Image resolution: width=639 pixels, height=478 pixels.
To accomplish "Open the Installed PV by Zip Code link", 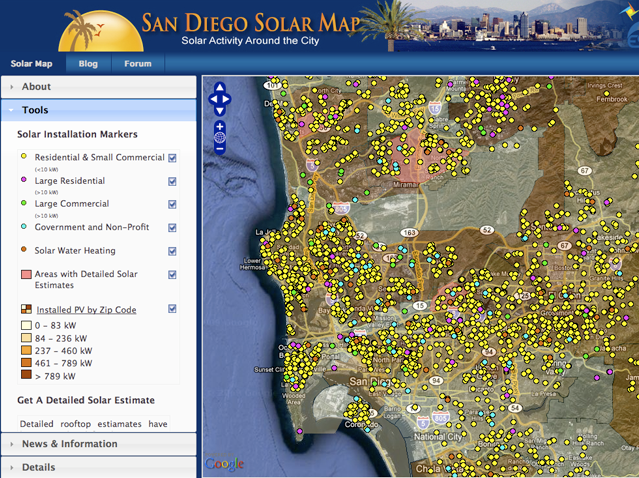I will [86, 310].
